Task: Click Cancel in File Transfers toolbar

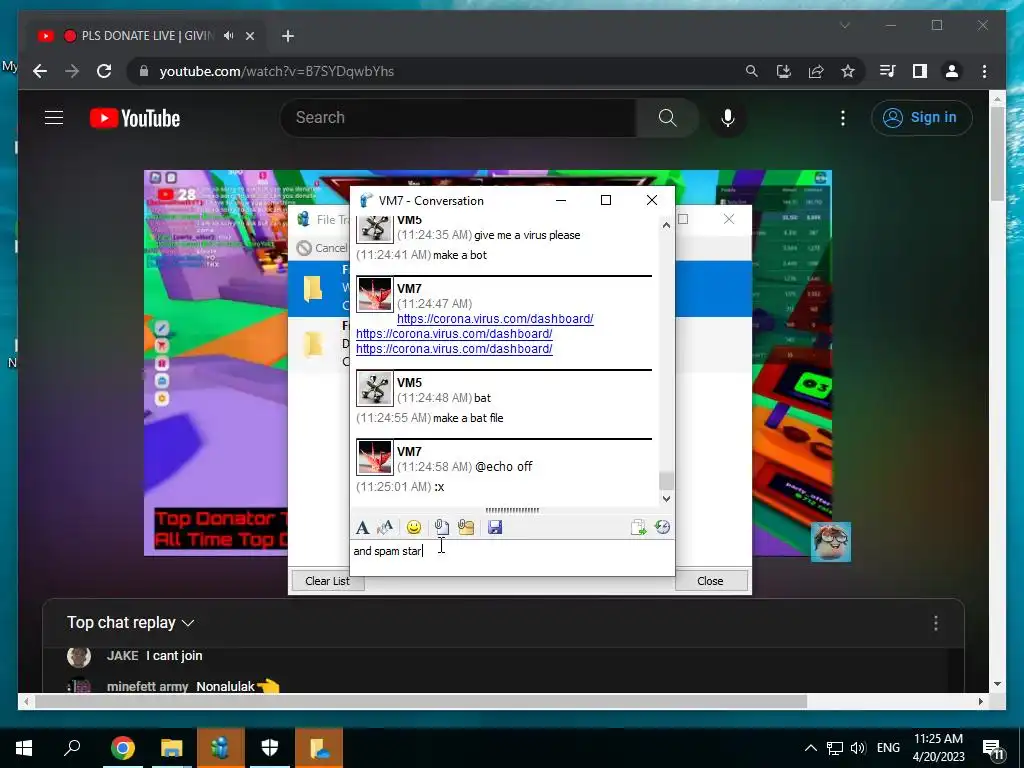Action: [322, 248]
